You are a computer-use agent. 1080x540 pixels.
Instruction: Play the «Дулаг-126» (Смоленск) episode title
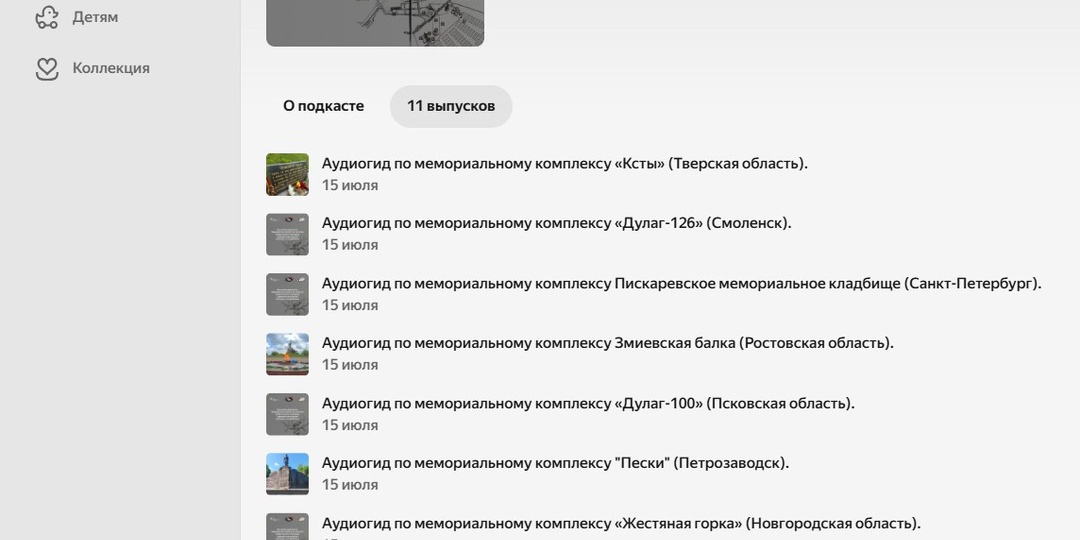pyautogui.click(x=557, y=223)
